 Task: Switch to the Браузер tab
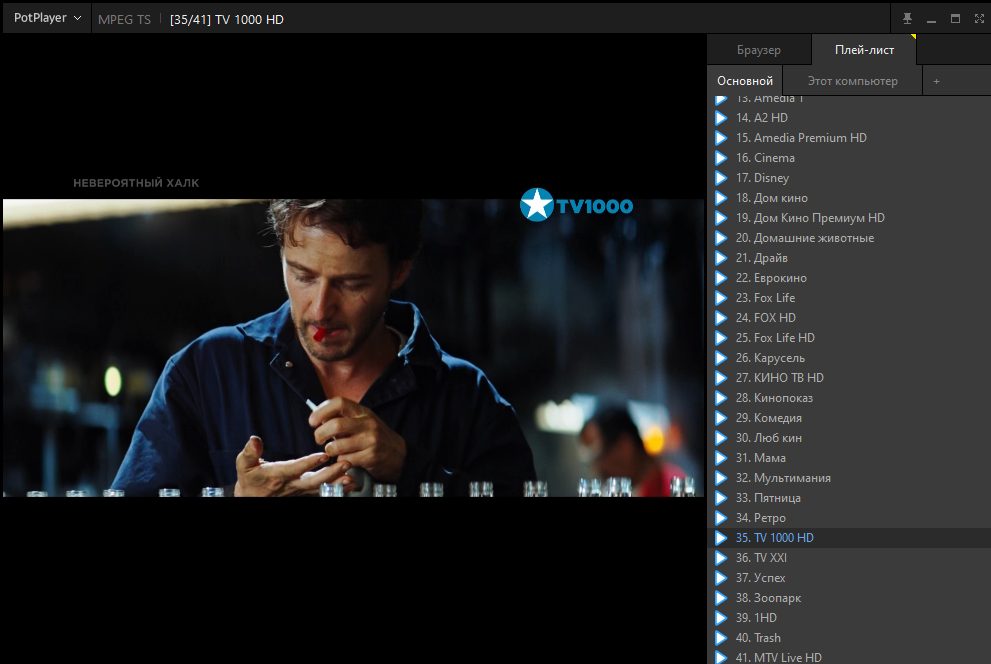pos(758,50)
